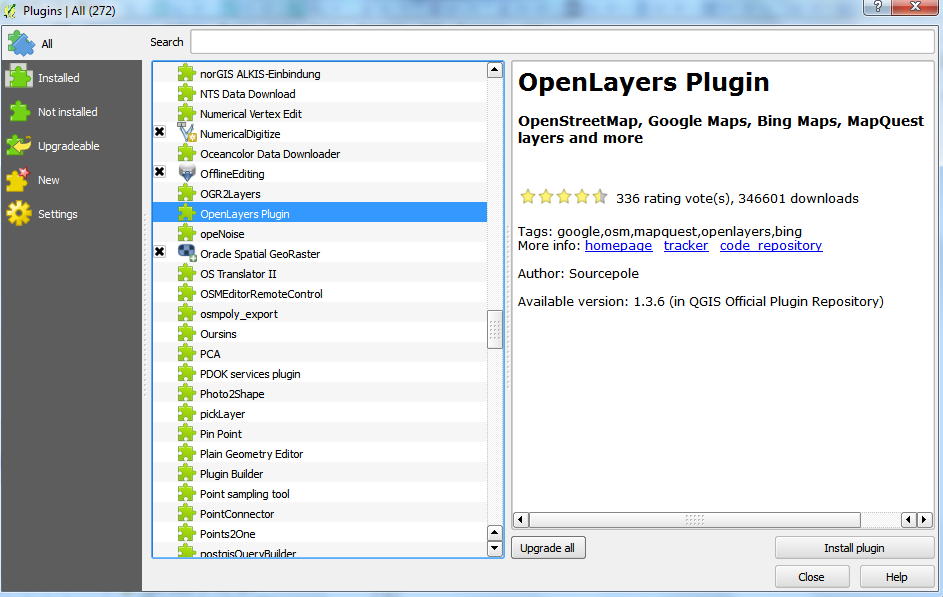Select the All plugins tab

coord(72,43)
